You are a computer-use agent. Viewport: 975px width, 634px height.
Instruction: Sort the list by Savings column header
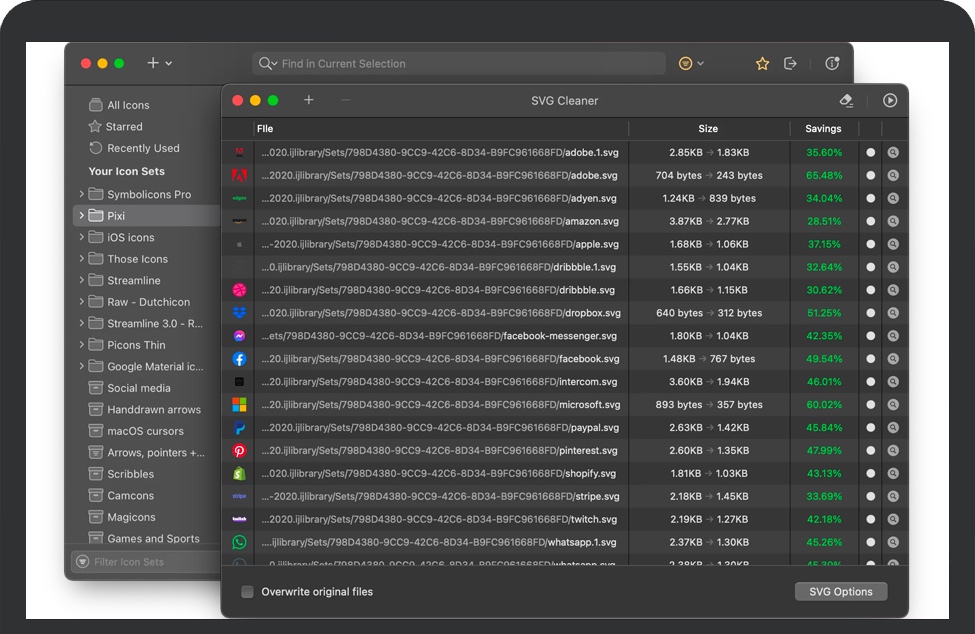coord(823,129)
